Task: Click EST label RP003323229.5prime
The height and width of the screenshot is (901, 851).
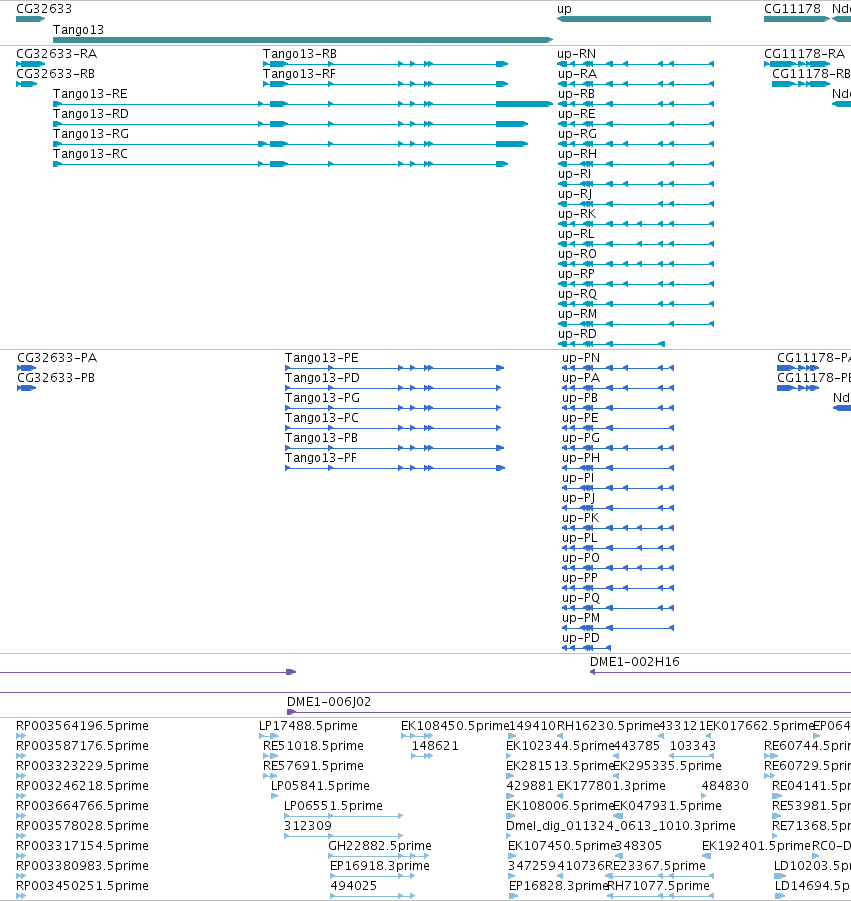Action: tap(82, 766)
